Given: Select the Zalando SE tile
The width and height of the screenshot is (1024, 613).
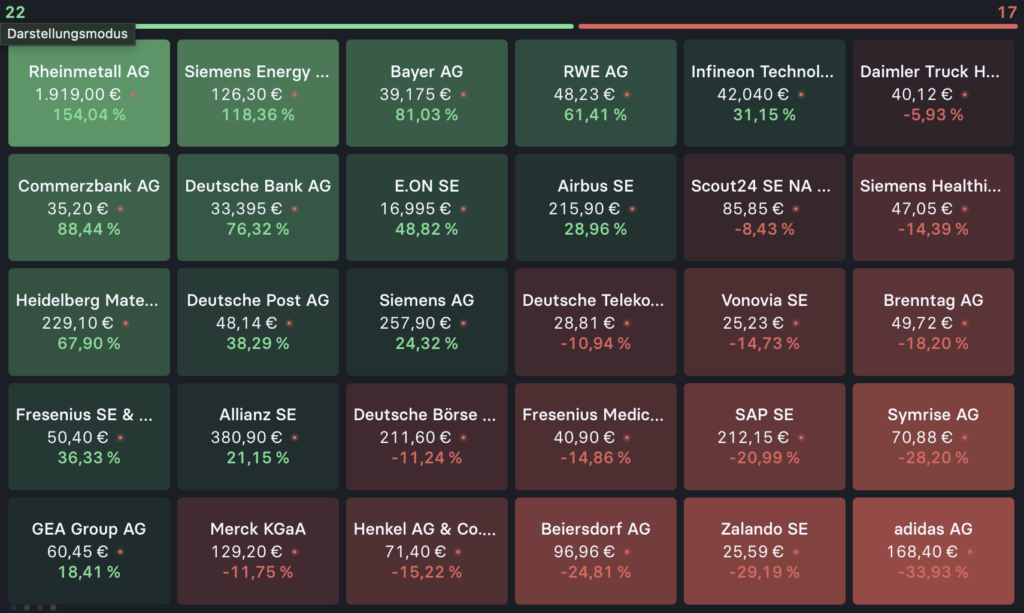Looking at the screenshot, I should point(764,551).
